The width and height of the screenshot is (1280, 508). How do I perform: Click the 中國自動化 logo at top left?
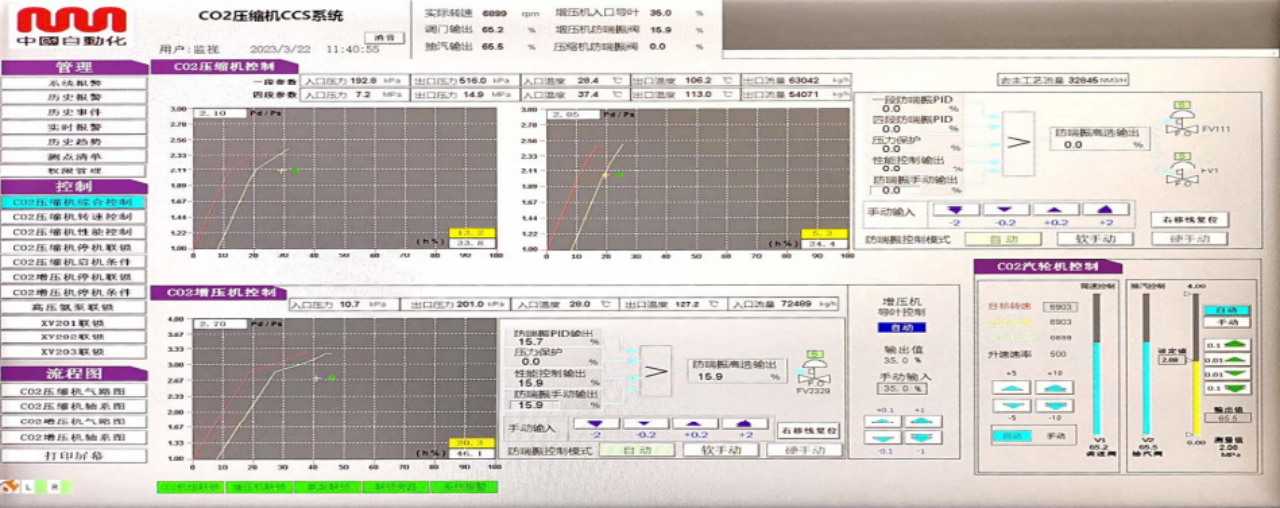(73, 27)
